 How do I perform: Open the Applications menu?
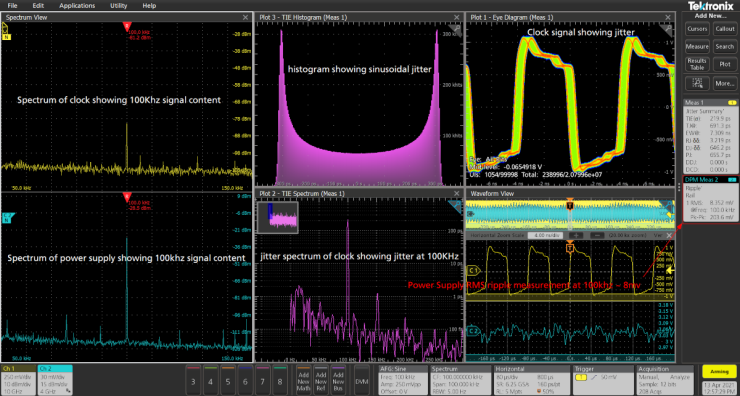[x=77, y=6]
